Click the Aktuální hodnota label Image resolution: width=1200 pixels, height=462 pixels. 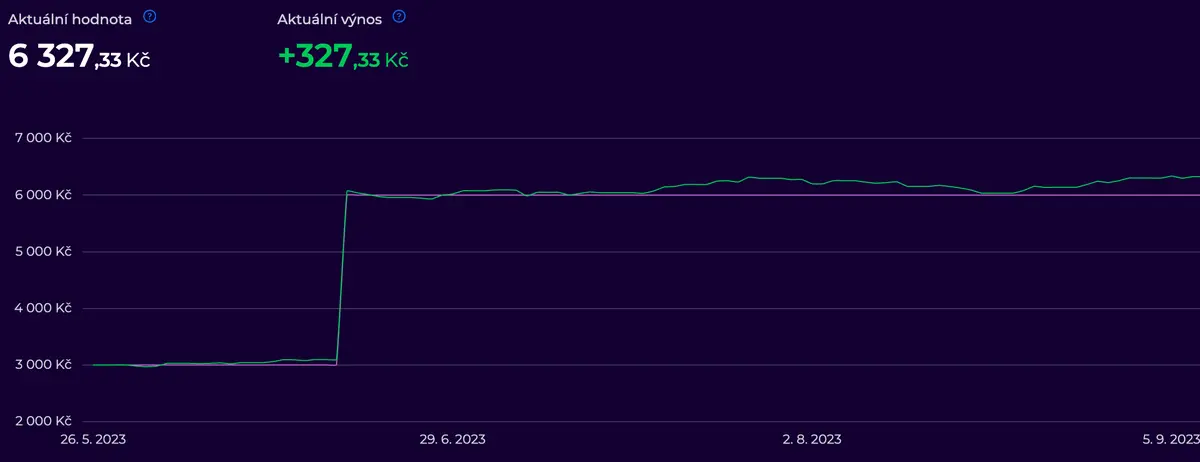pos(70,18)
